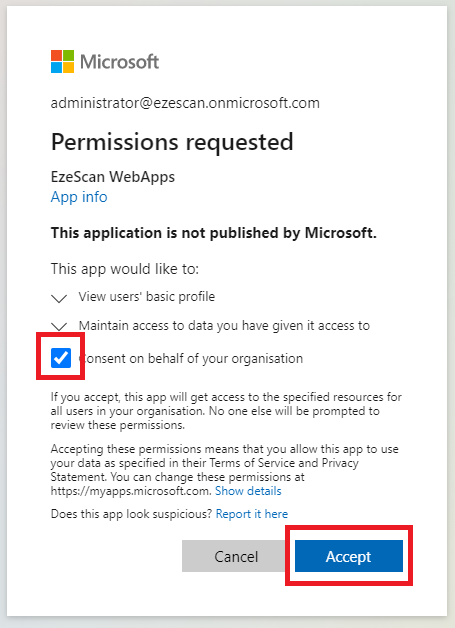Uncheck the organisation consent checkbox
The width and height of the screenshot is (455, 628).
(61, 358)
